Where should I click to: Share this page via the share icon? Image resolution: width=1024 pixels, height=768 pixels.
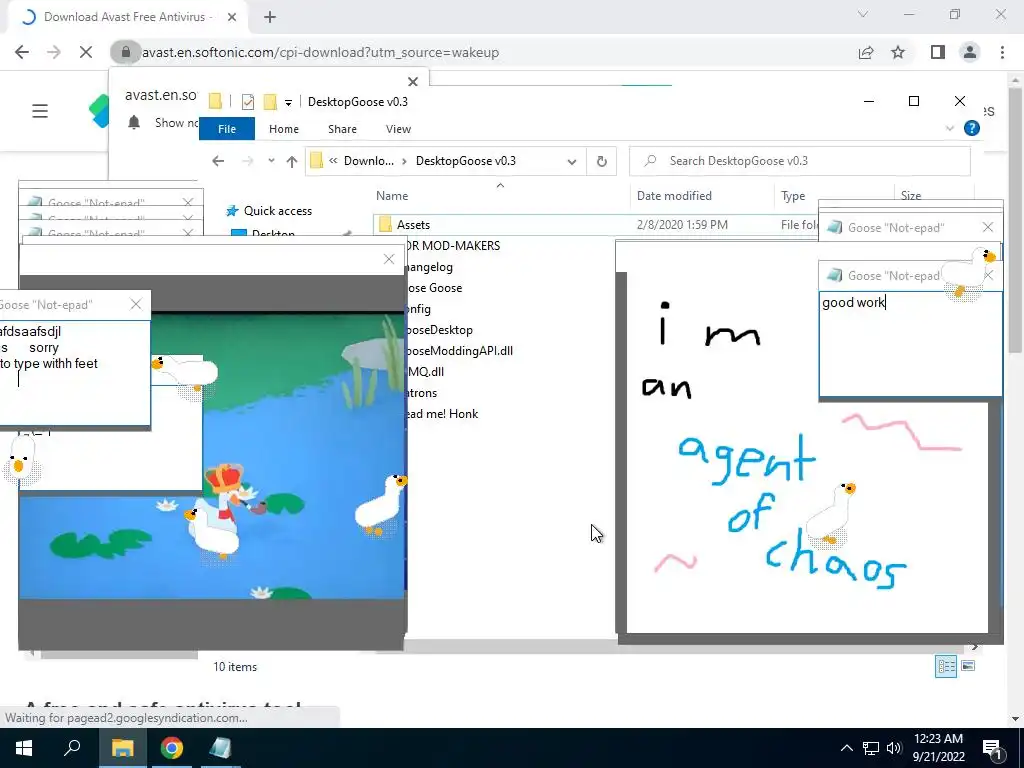[866, 52]
